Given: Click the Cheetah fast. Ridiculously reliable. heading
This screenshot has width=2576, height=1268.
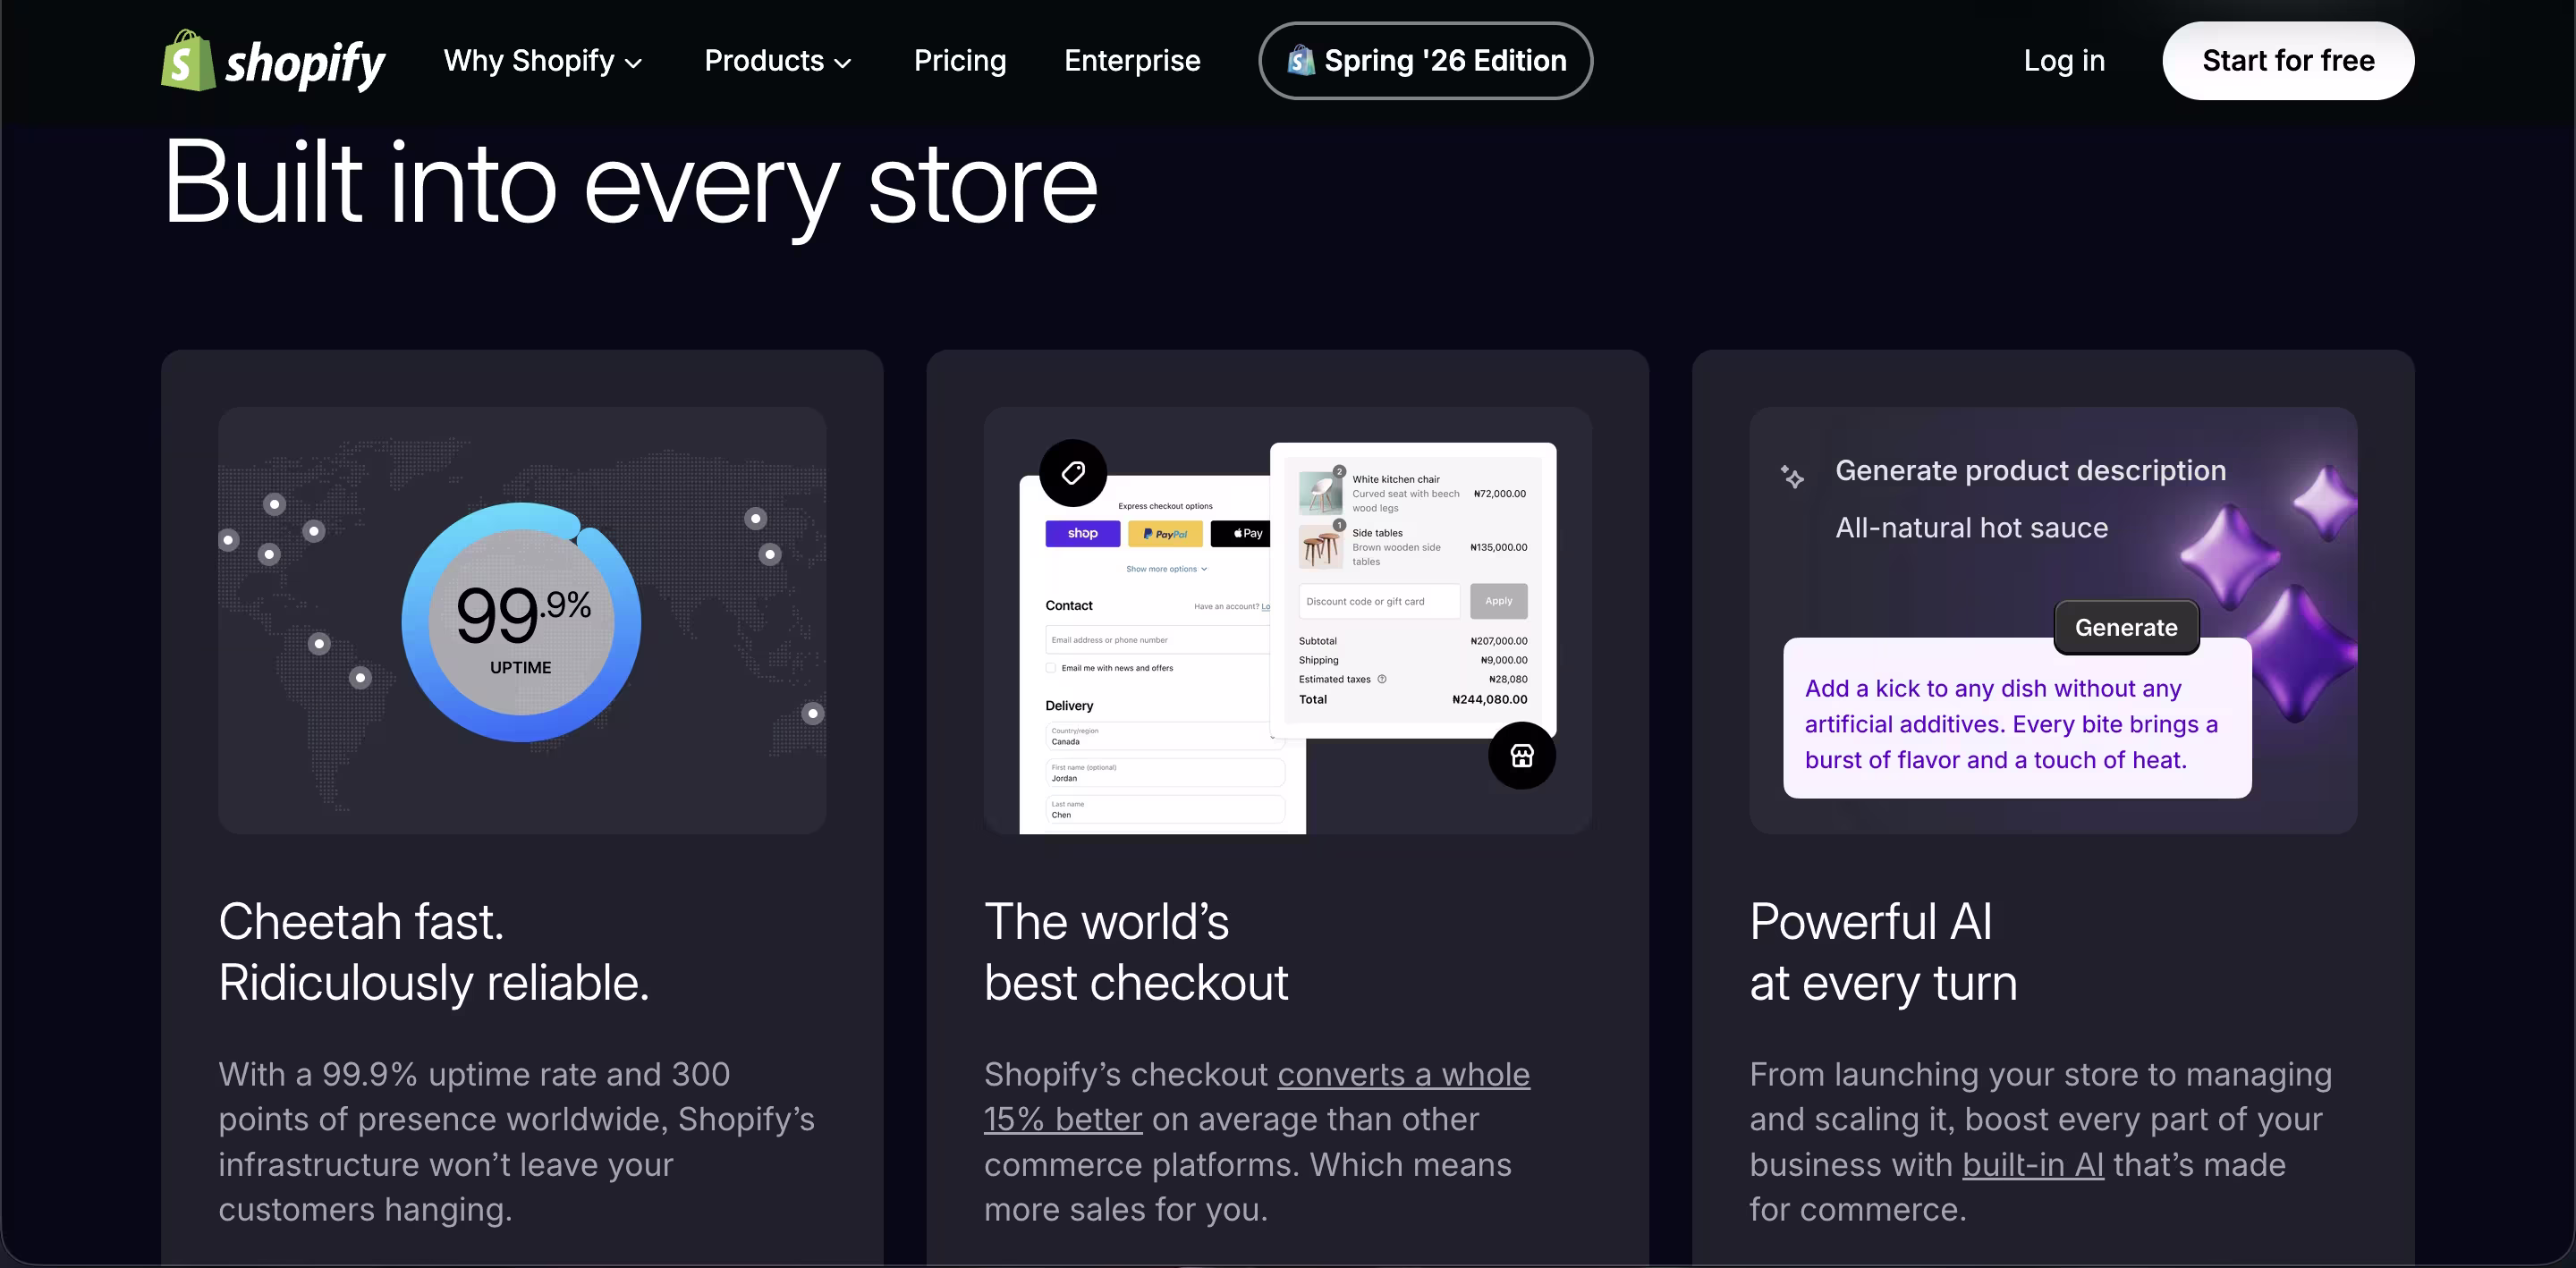Looking at the screenshot, I should point(434,952).
